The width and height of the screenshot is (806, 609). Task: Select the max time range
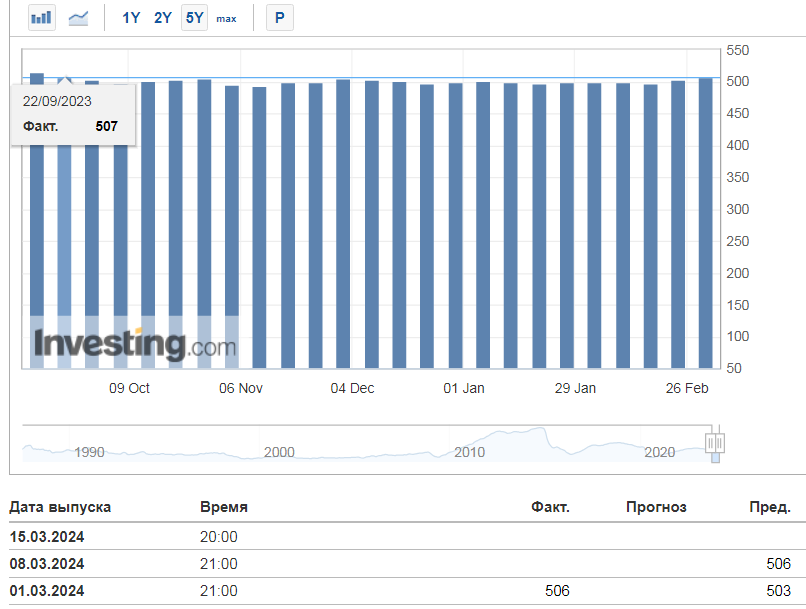click(226, 19)
